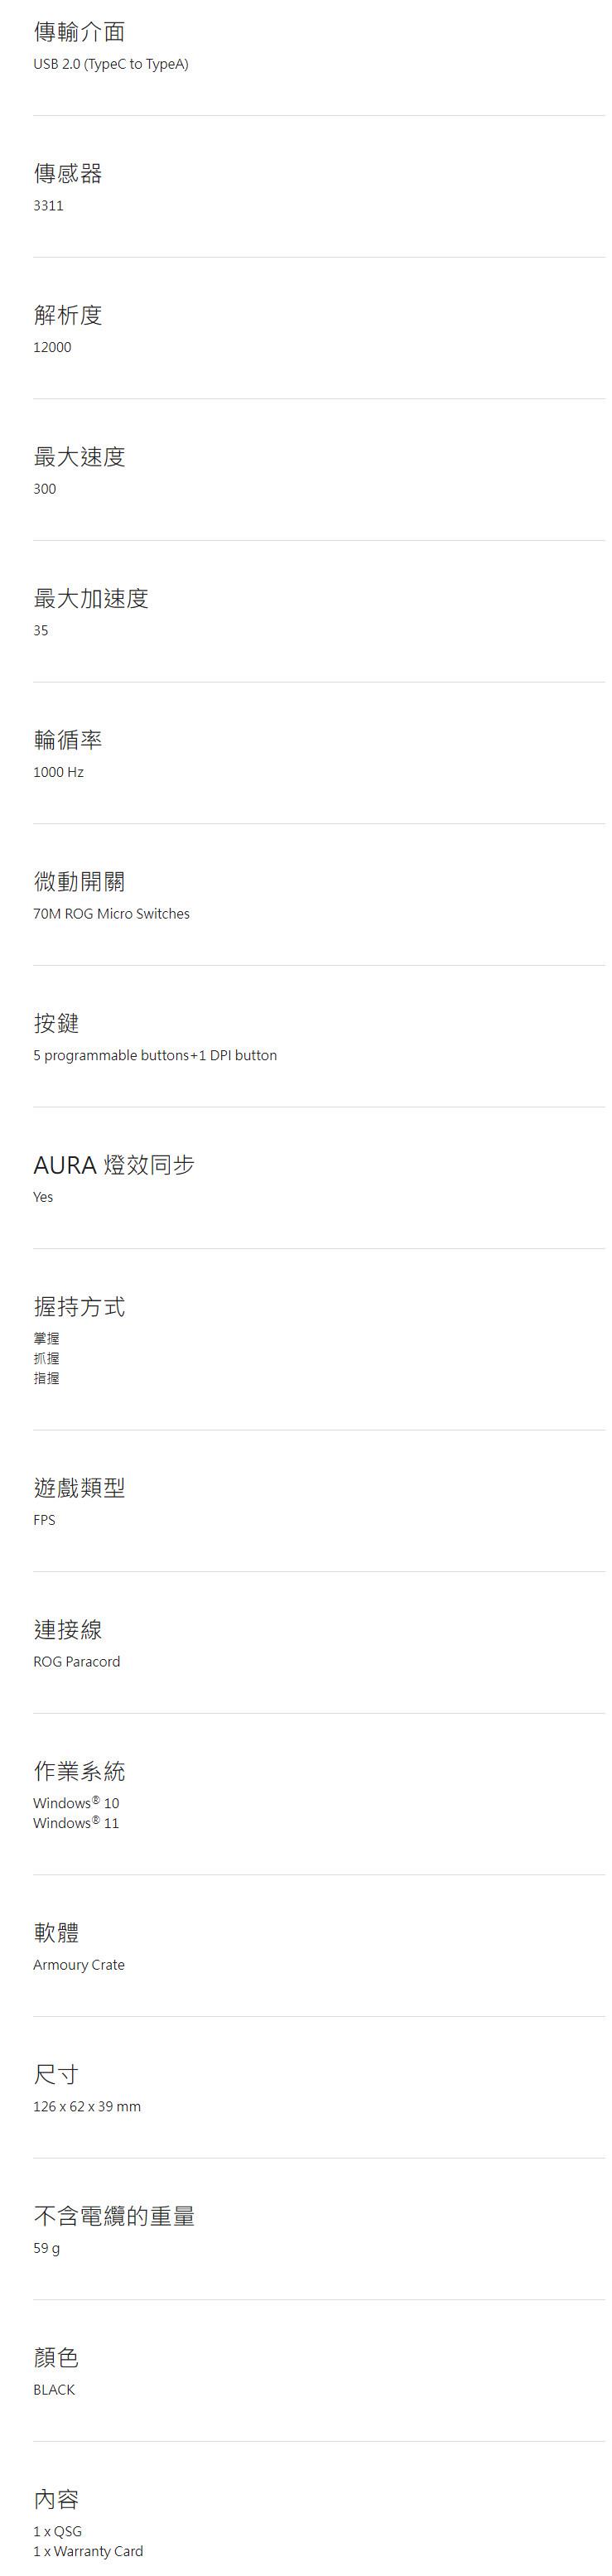
Task: Click the 傳感器 value 3311
Action: point(48,206)
